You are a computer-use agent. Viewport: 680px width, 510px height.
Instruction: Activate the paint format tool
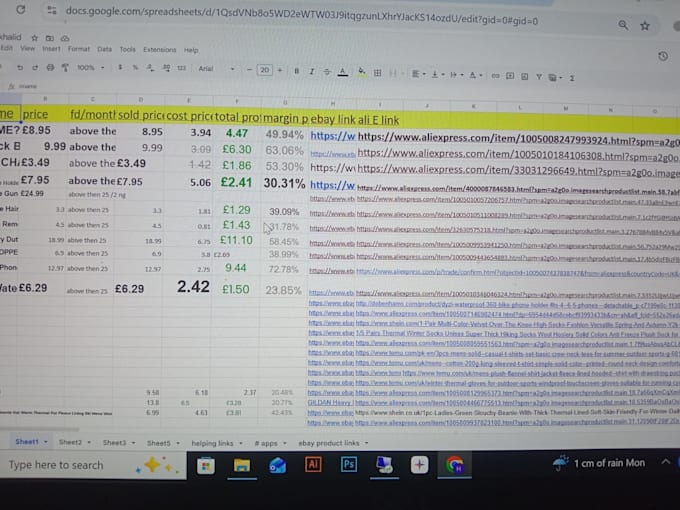[x=65, y=67]
